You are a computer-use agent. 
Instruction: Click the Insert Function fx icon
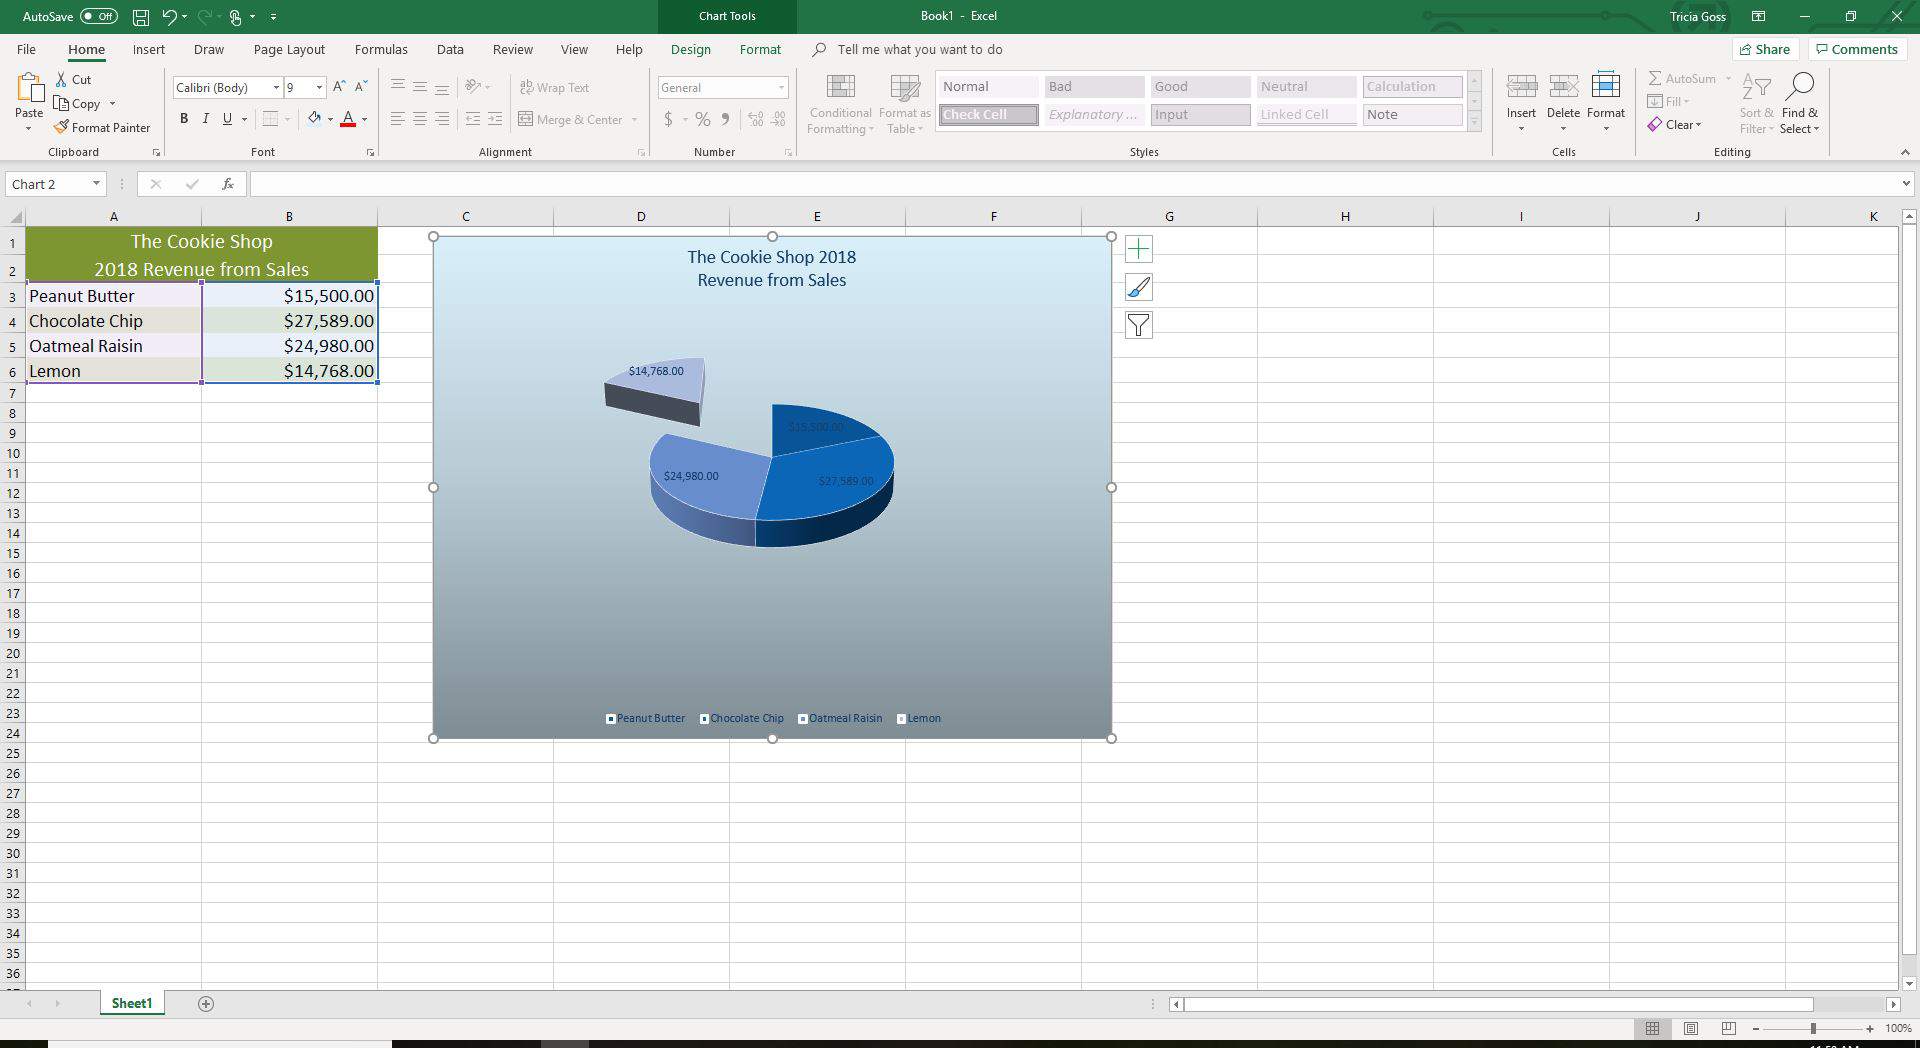228,184
